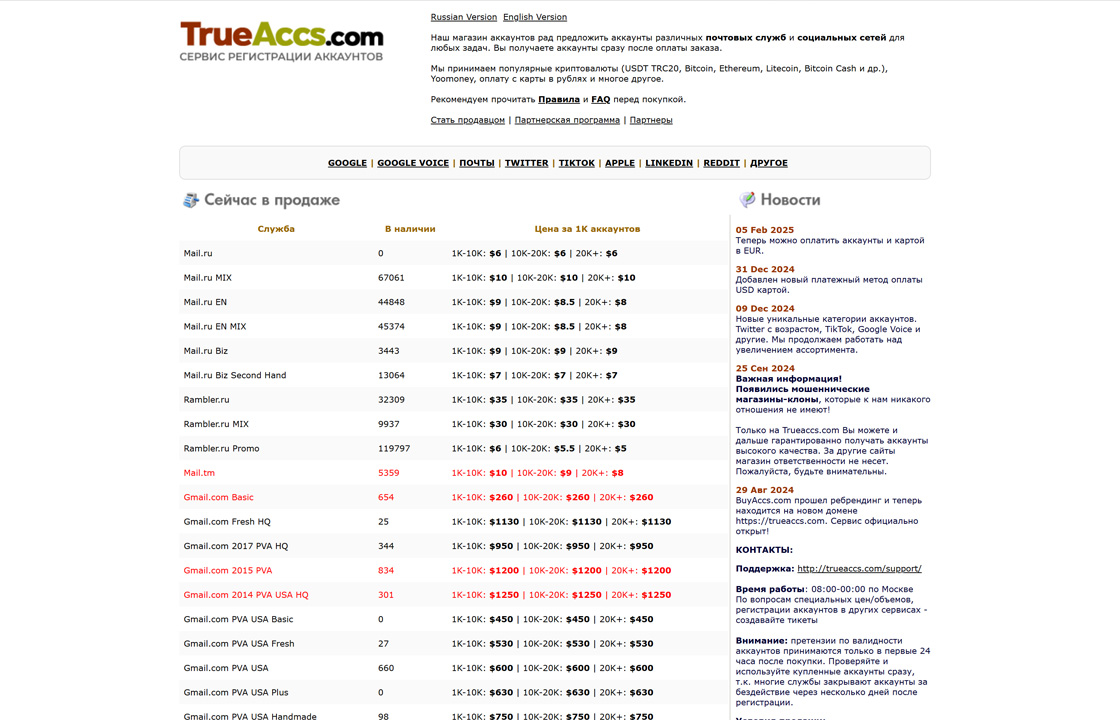Open the GOOGLE VOICE category
This screenshot has width=1120, height=720.
click(x=413, y=163)
